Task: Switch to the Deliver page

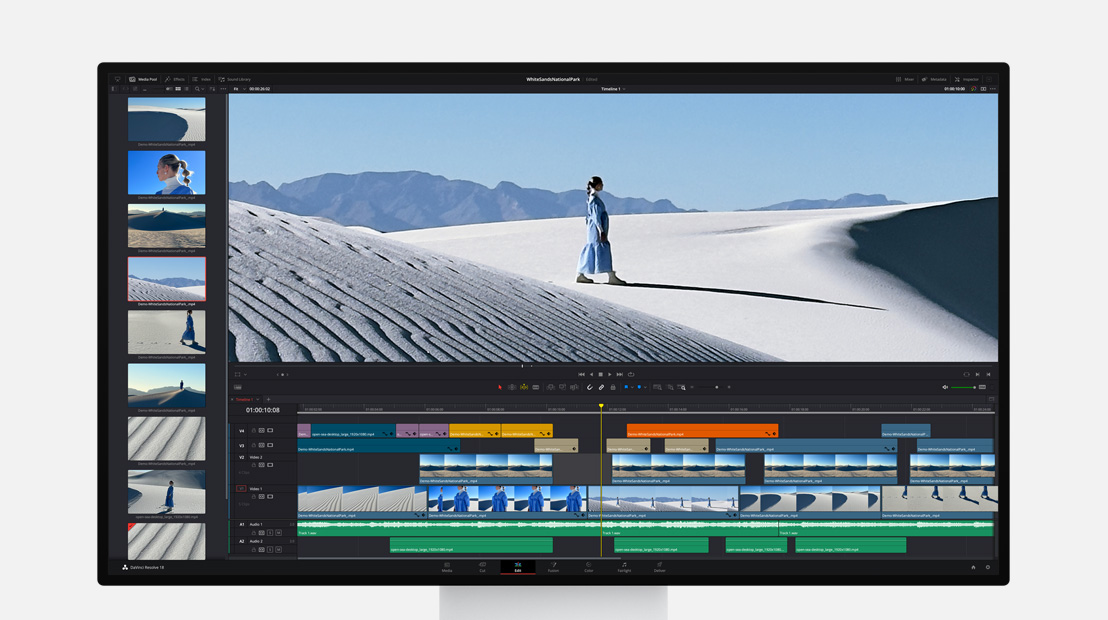Action: click(x=658, y=568)
